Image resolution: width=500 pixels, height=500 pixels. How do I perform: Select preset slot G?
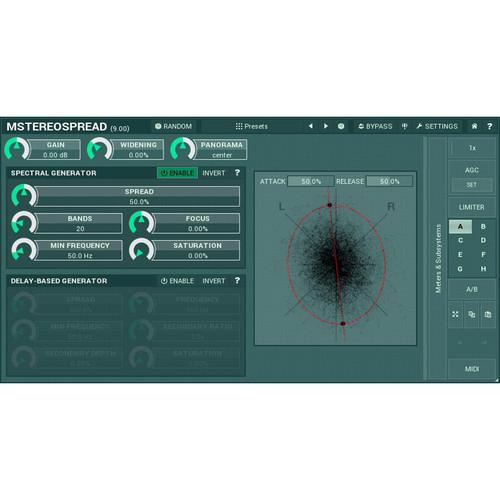click(x=460, y=269)
